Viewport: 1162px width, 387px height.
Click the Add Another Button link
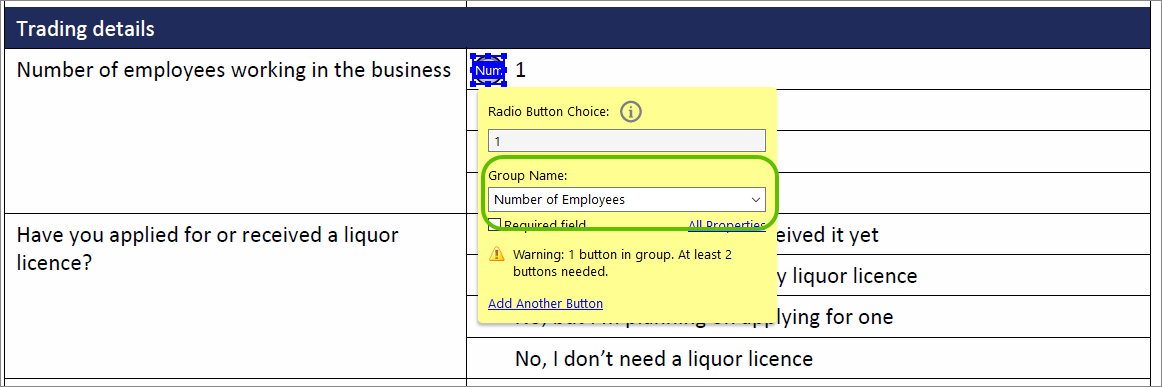545,303
